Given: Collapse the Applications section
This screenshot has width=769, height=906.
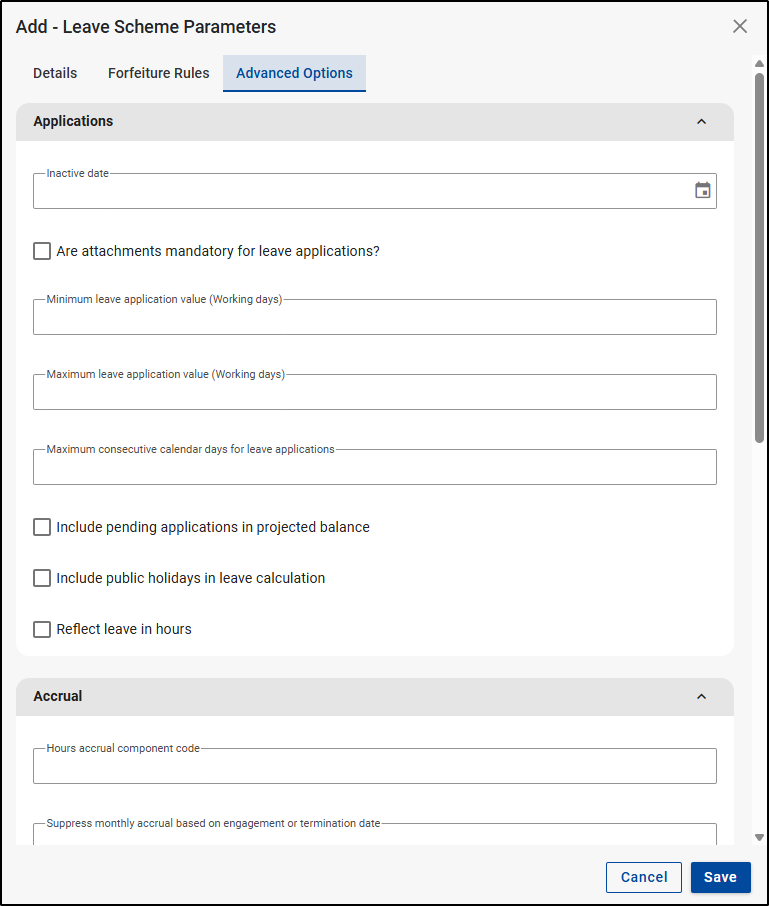Looking at the screenshot, I should (x=701, y=122).
